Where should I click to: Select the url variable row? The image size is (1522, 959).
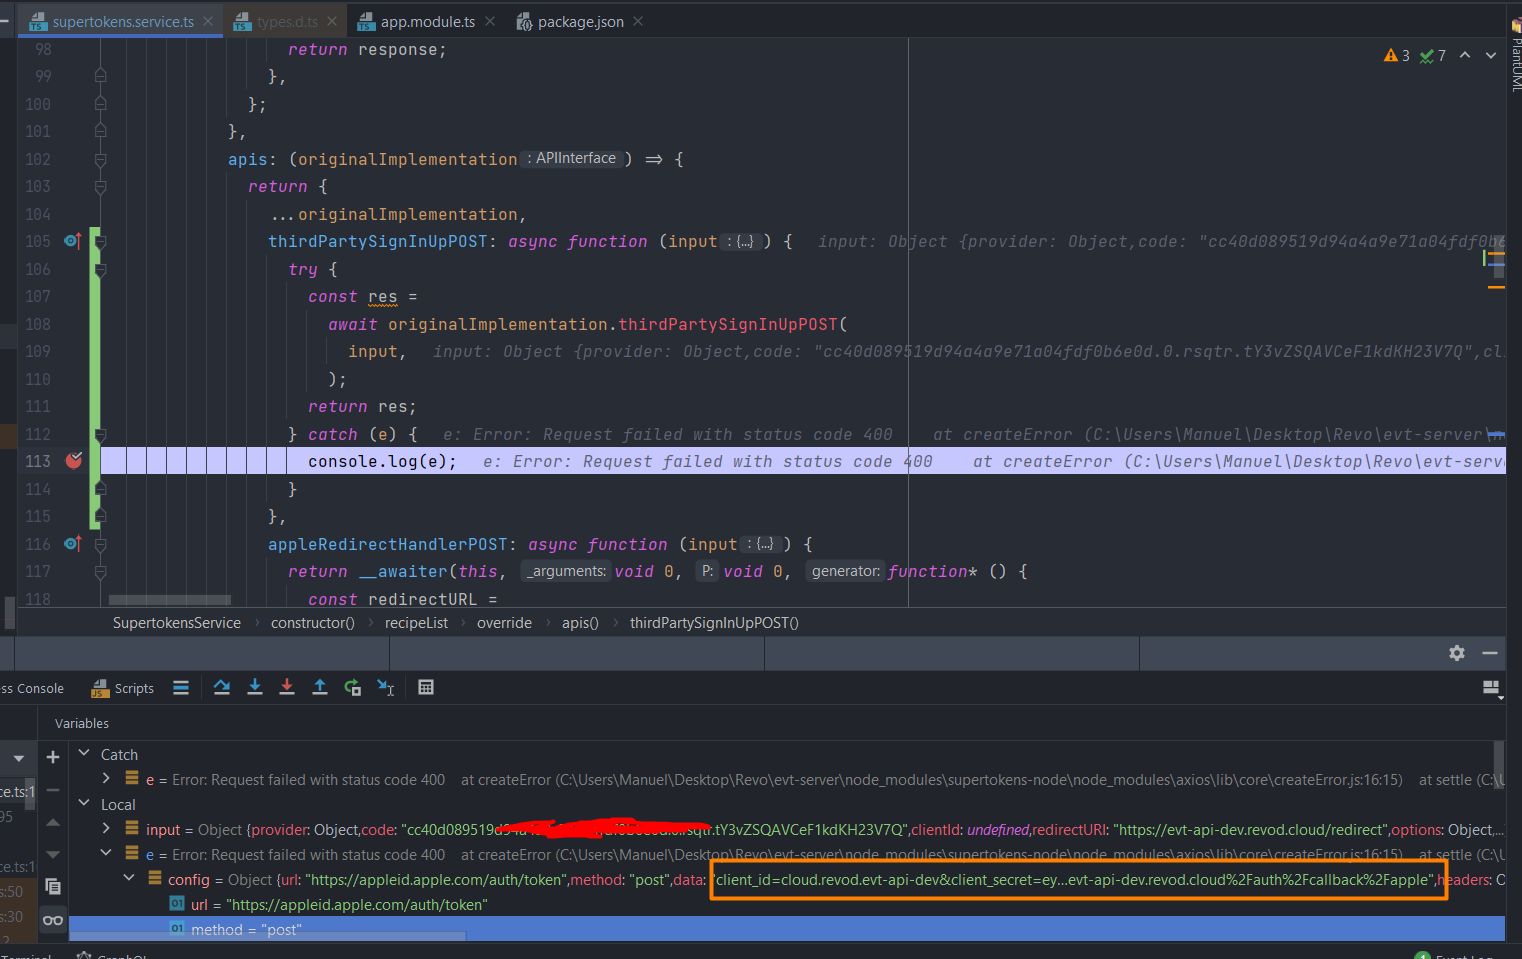(x=787, y=904)
